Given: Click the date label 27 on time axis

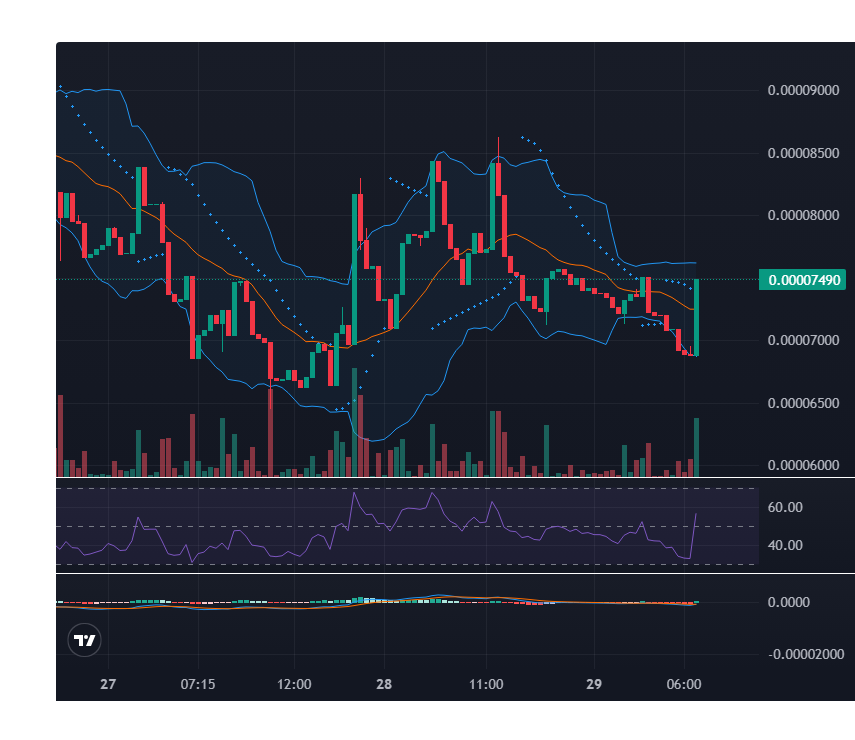Looking at the screenshot, I should pos(108,684).
